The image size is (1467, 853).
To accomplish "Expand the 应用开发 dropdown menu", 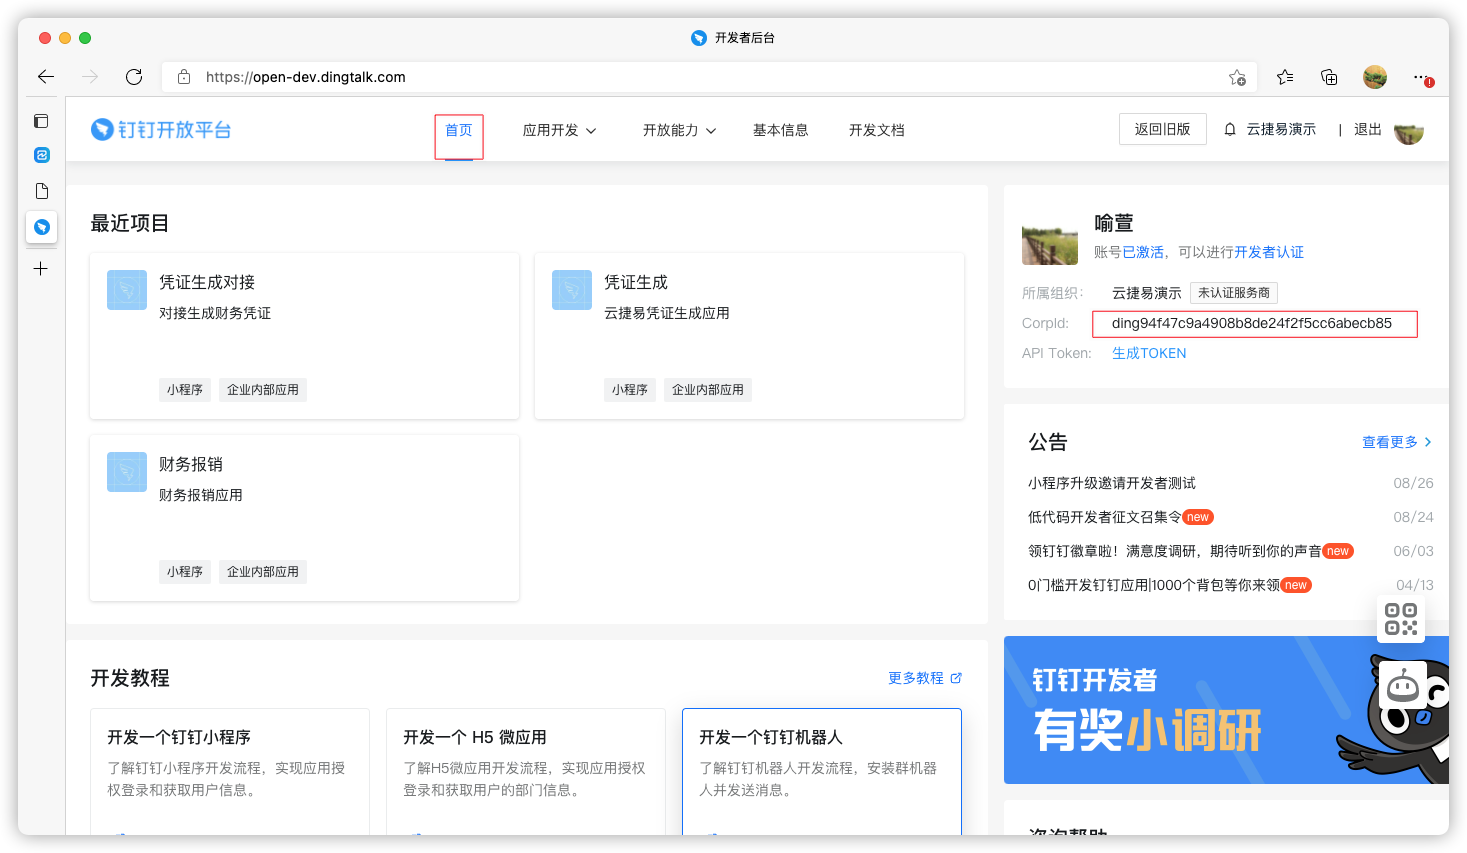I will pyautogui.click(x=559, y=130).
